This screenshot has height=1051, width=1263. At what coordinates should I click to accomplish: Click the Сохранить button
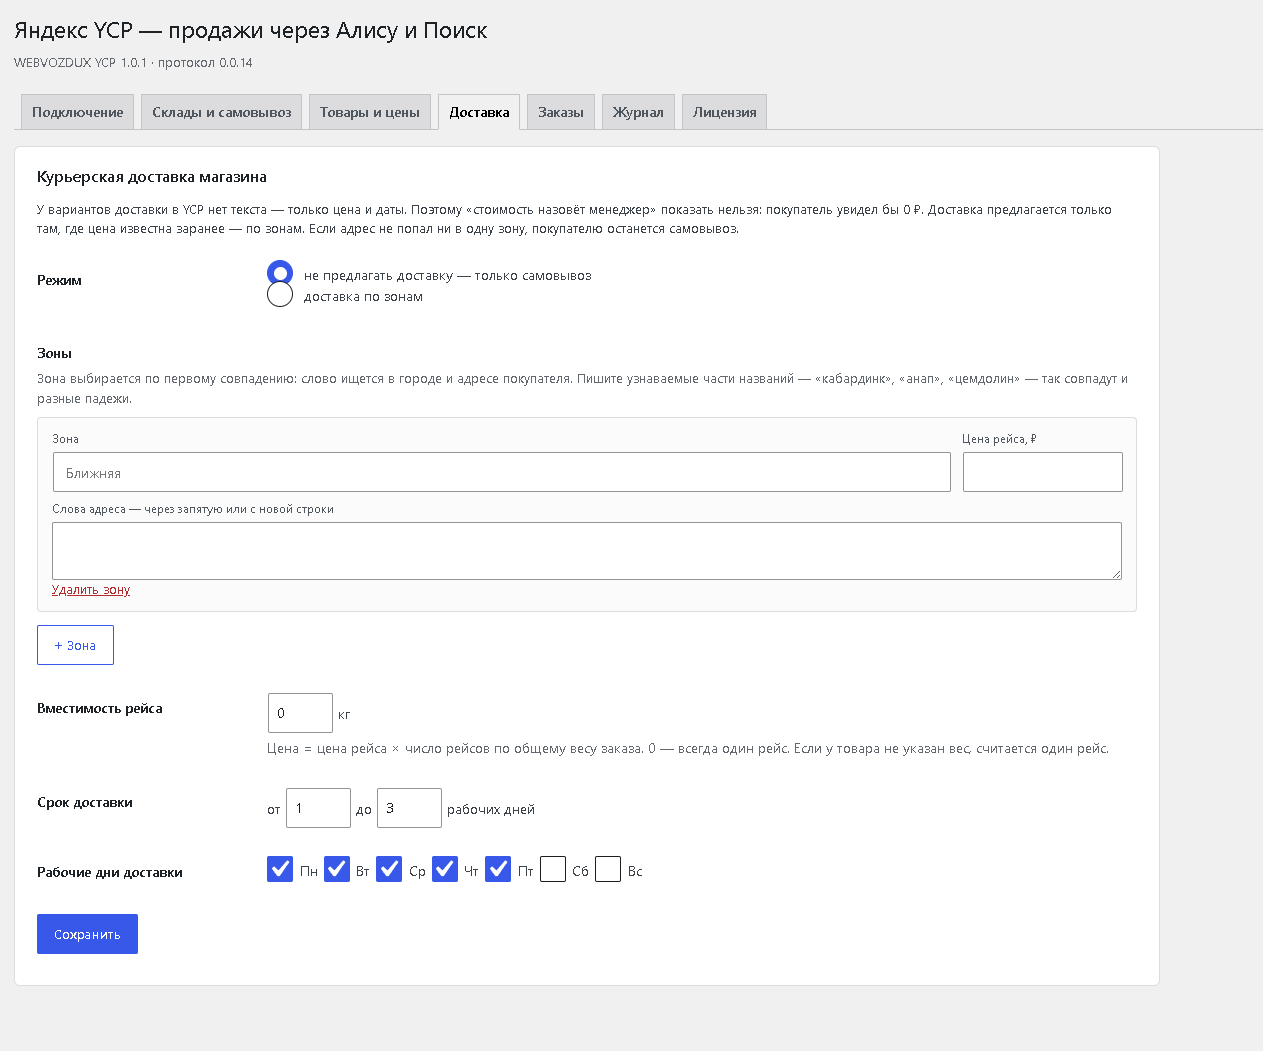(x=87, y=934)
